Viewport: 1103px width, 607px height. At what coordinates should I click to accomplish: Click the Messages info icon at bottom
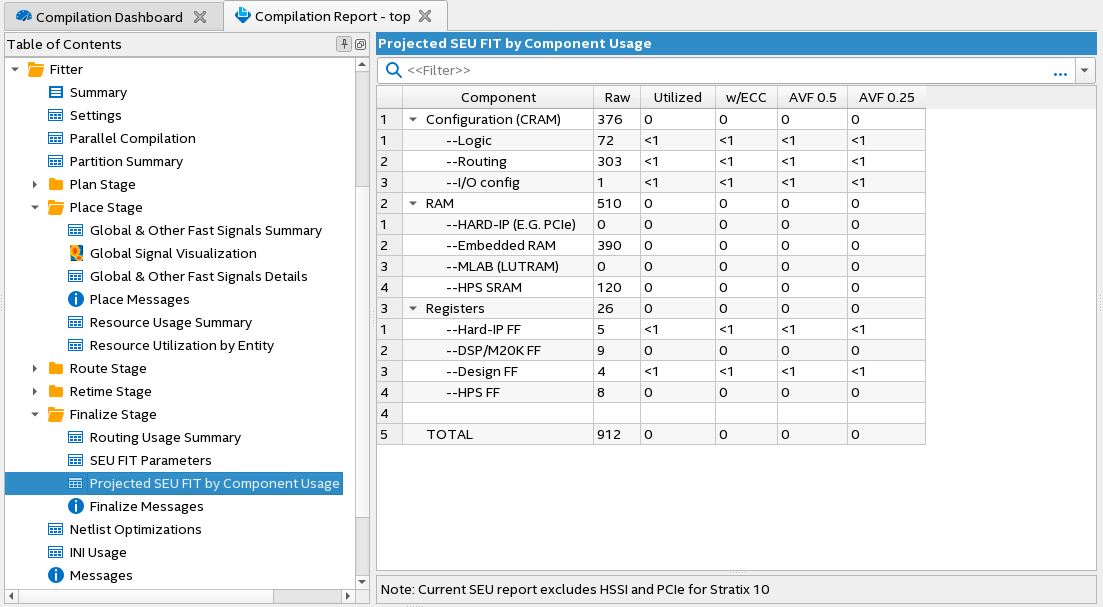pos(56,575)
